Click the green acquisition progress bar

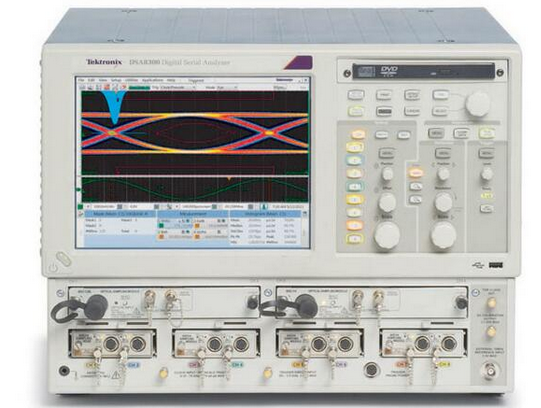pos(139,88)
